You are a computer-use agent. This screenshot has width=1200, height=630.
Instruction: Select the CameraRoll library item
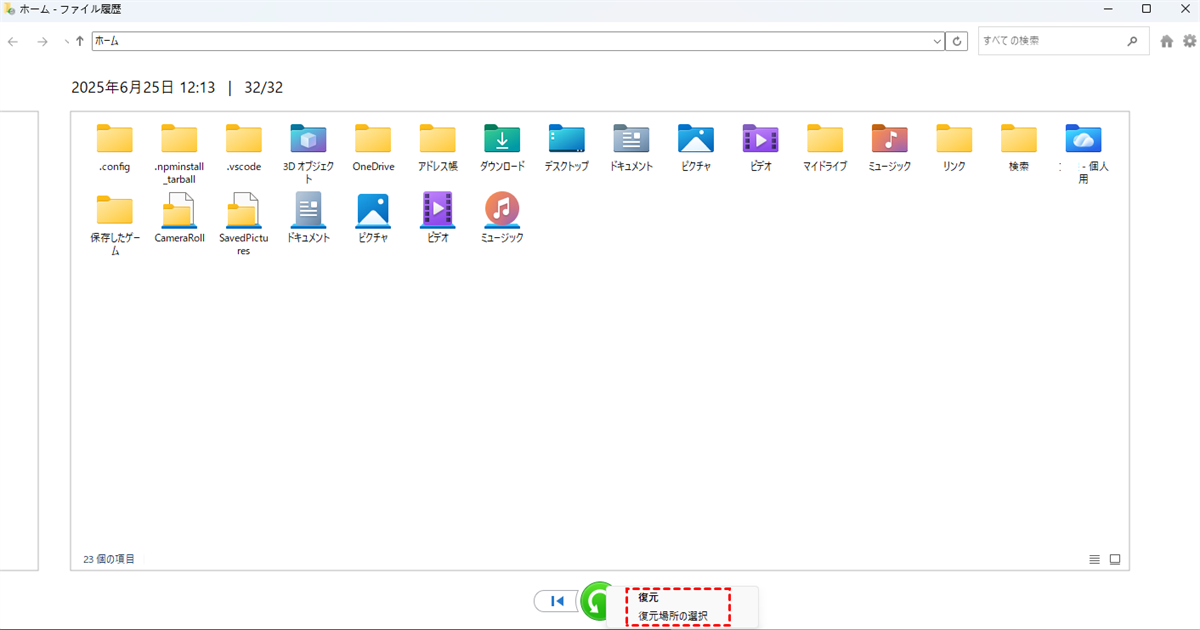click(179, 219)
